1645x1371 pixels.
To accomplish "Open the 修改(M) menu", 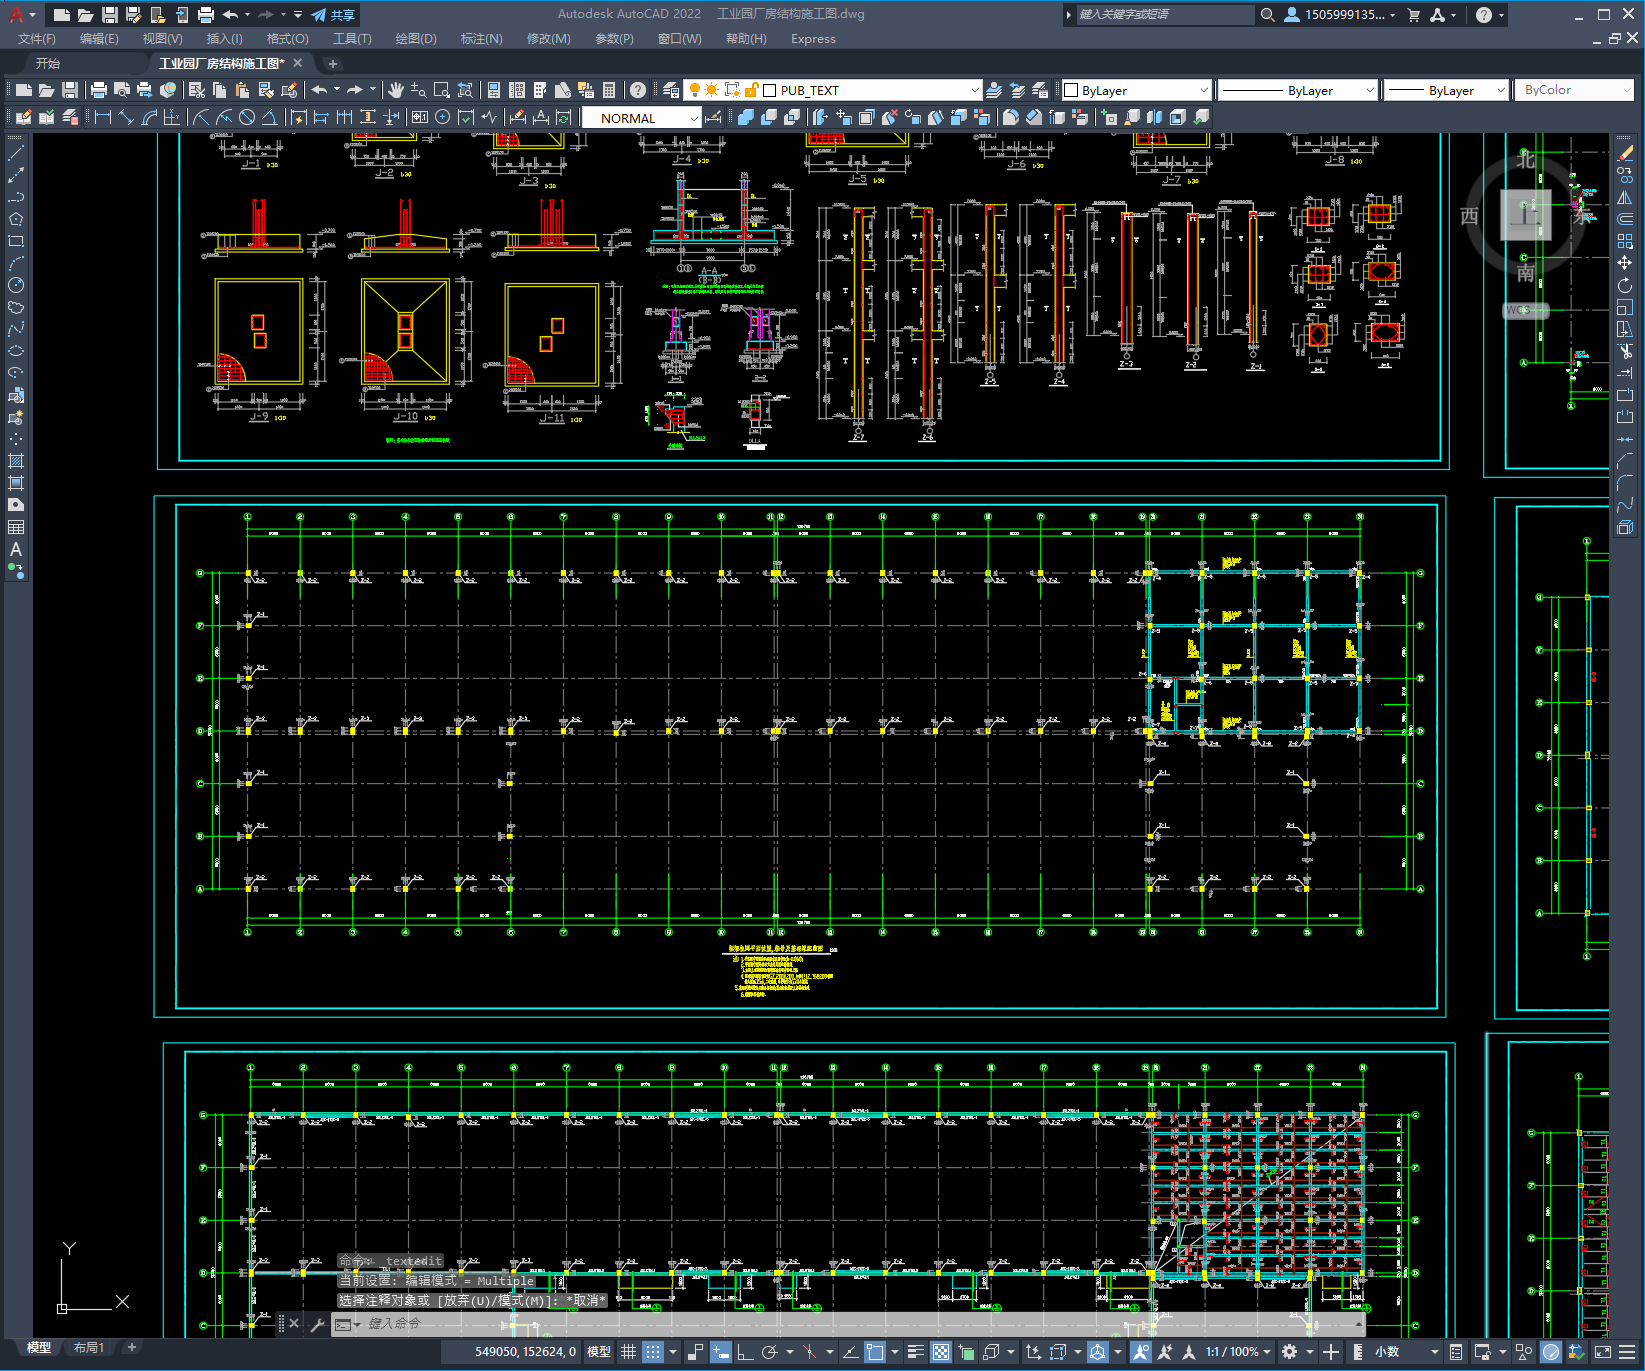I will [549, 39].
